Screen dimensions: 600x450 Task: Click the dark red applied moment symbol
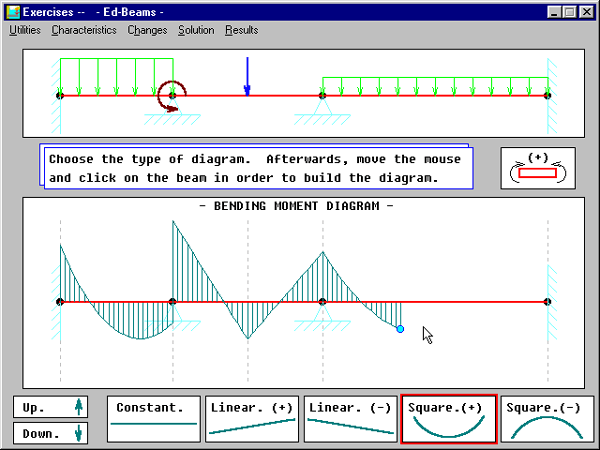click(x=172, y=96)
